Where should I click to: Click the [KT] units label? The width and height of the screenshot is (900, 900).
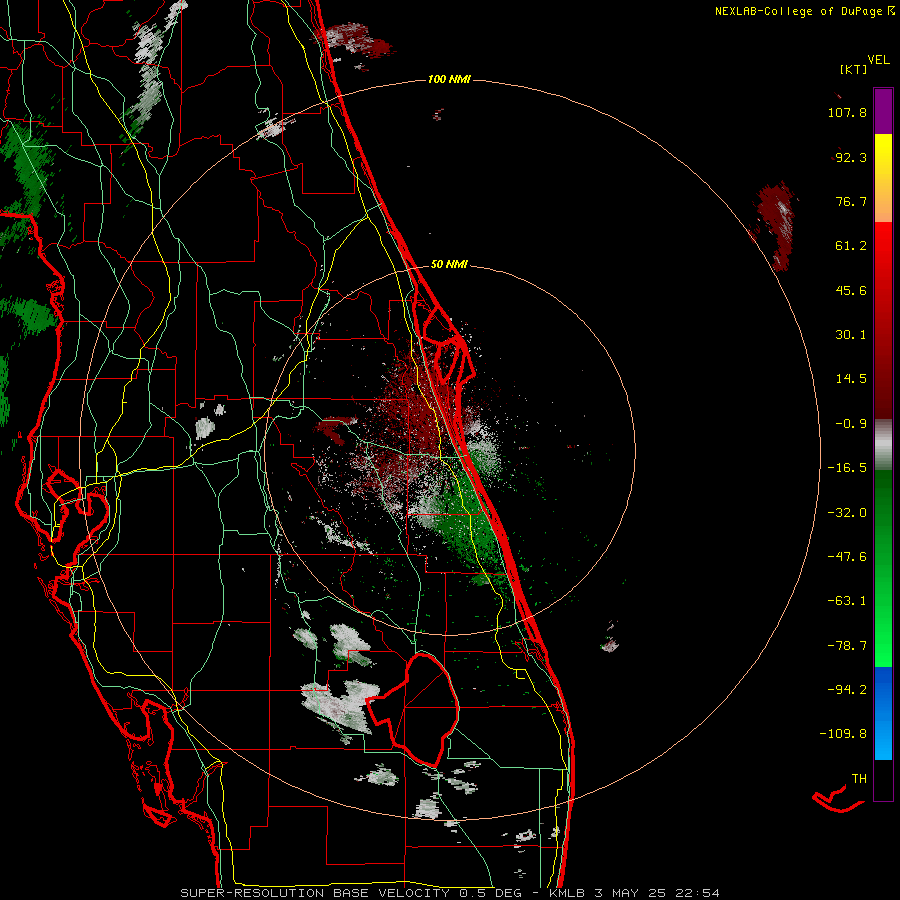tap(853, 69)
